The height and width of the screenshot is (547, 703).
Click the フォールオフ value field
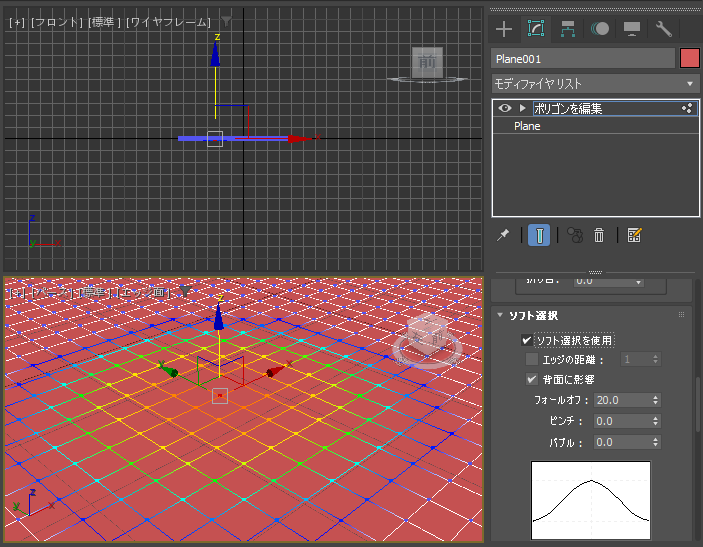(621, 400)
